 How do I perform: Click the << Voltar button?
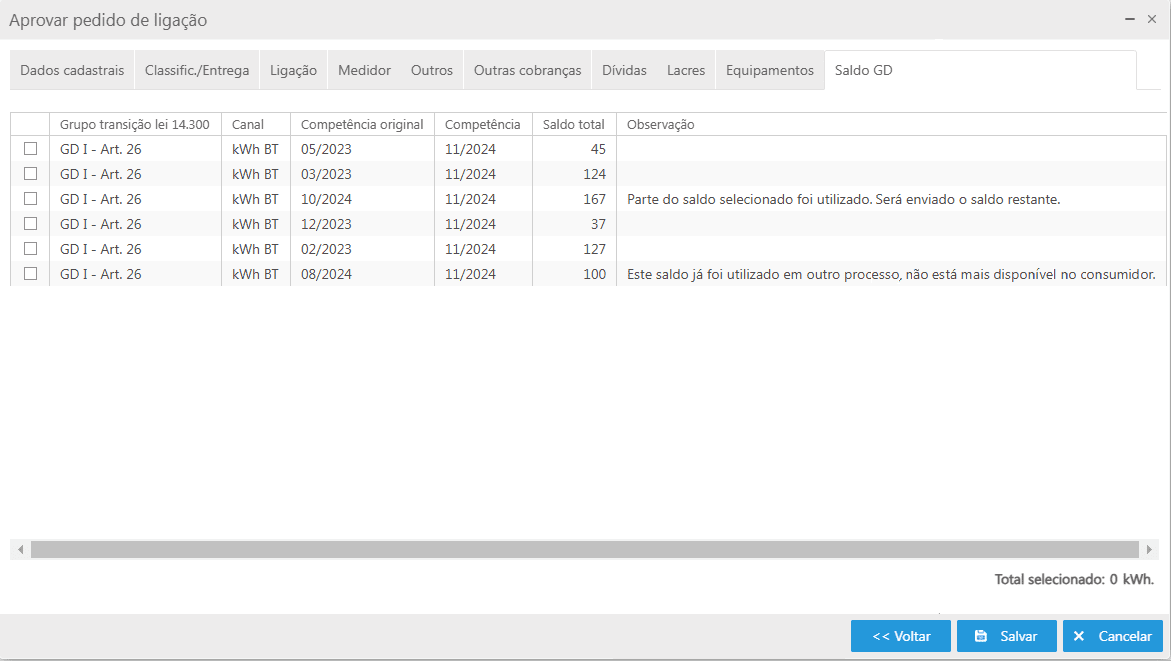(901, 636)
